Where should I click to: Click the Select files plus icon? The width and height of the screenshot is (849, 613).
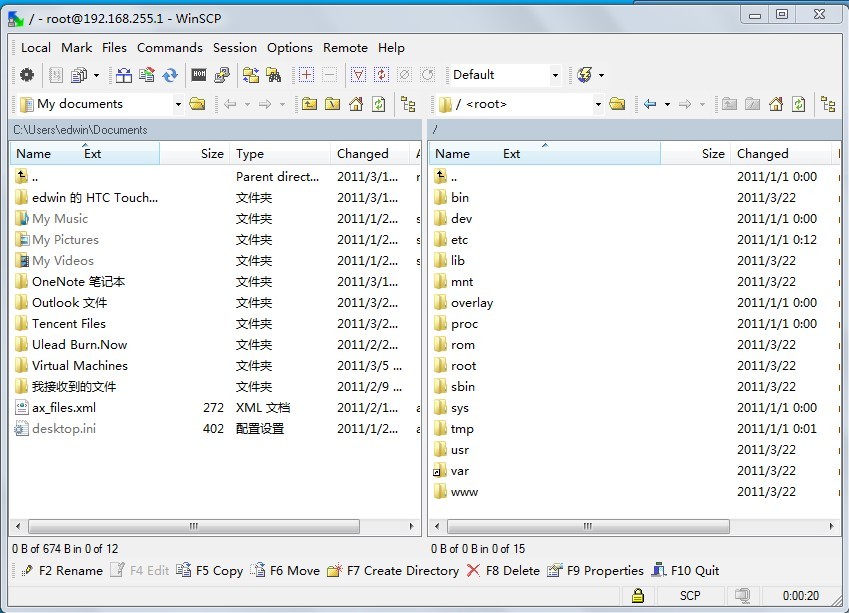click(306, 75)
